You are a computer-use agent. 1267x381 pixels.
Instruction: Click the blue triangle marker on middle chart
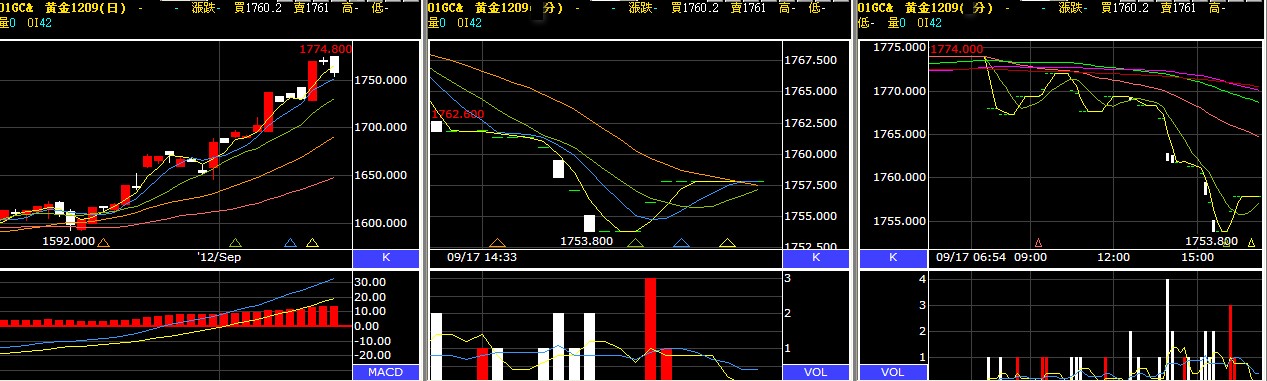coord(682,243)
